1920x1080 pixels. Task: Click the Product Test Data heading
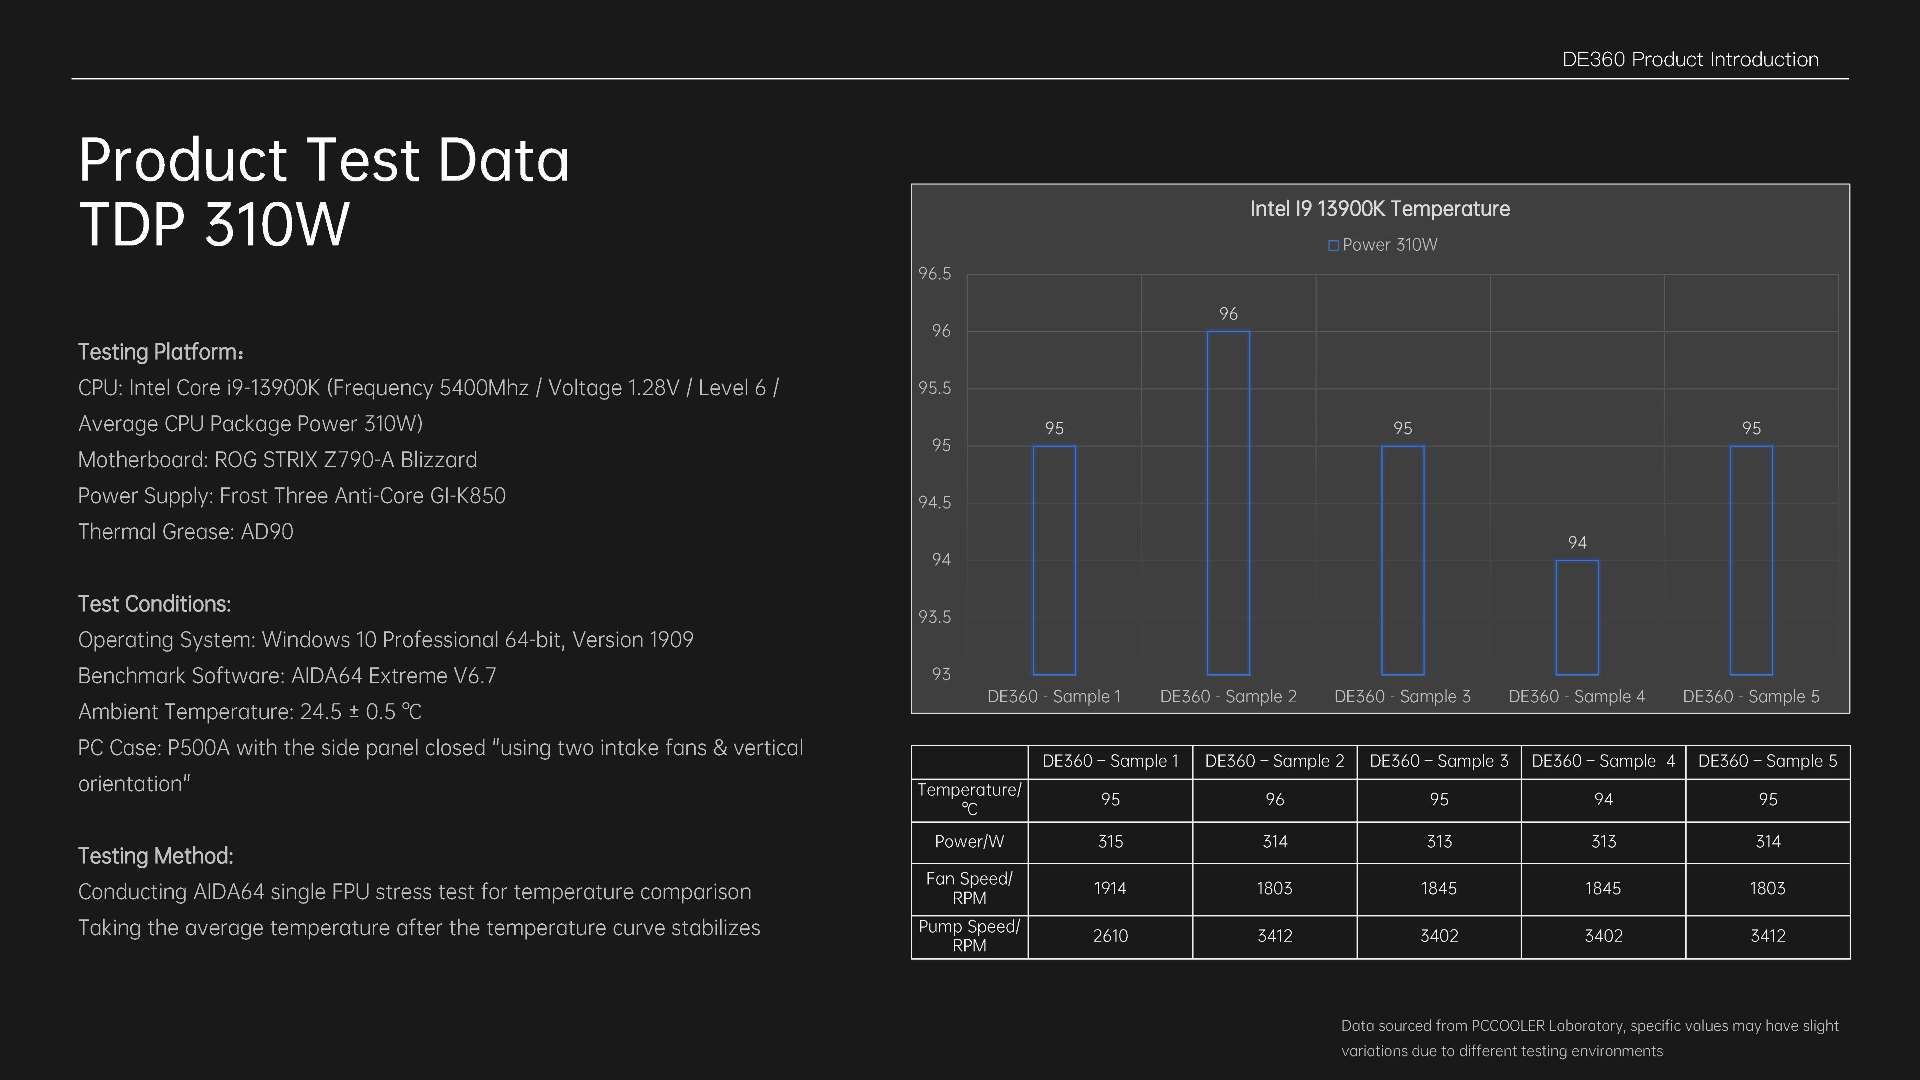click(323, 160)
